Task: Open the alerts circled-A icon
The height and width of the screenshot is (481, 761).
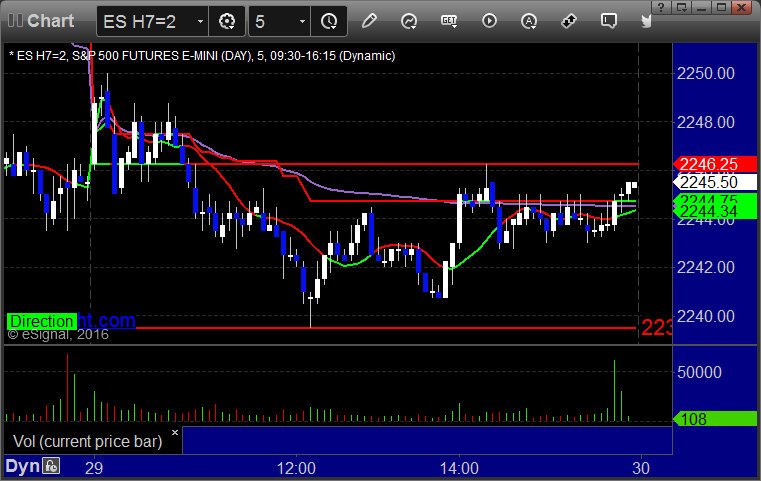Action: pos(529,21)
